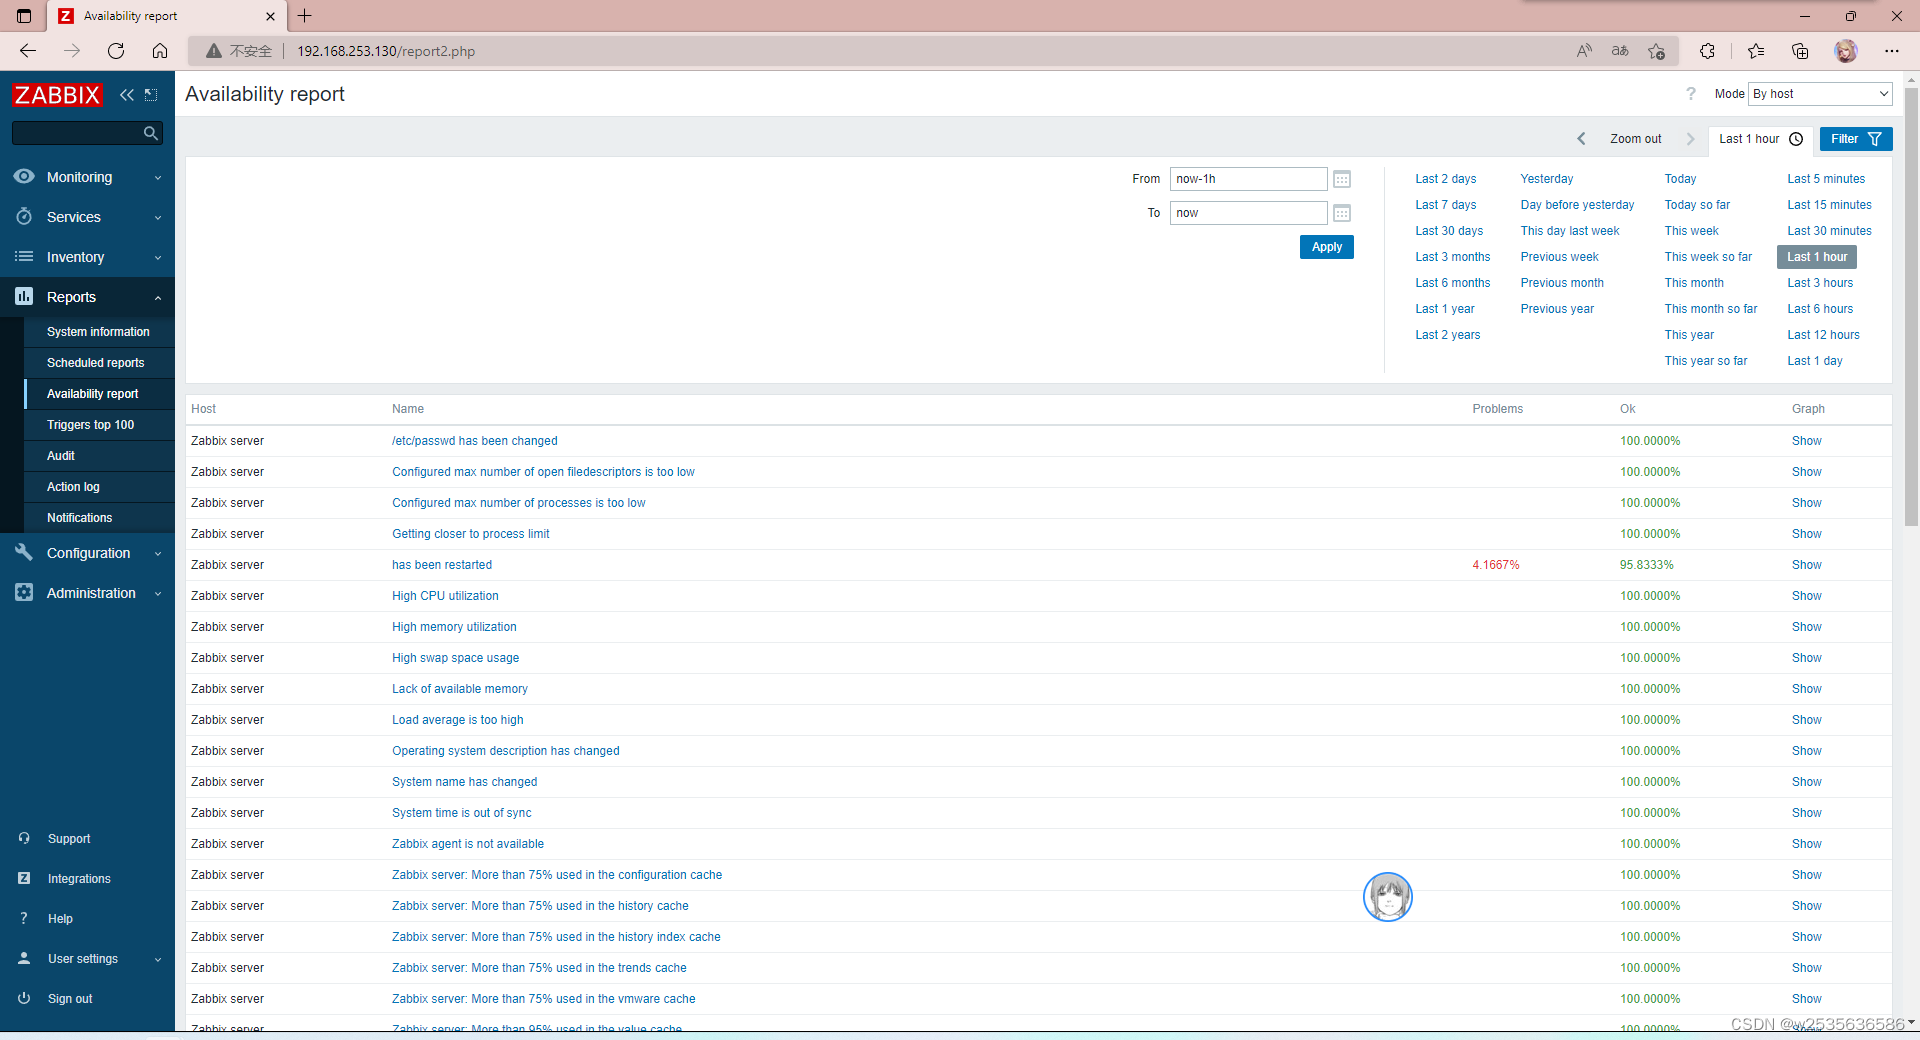Viewport: 1920px width, 1040px height.
Task: Open Action log page
Action: pyautogui.click(x=73, y=487)
